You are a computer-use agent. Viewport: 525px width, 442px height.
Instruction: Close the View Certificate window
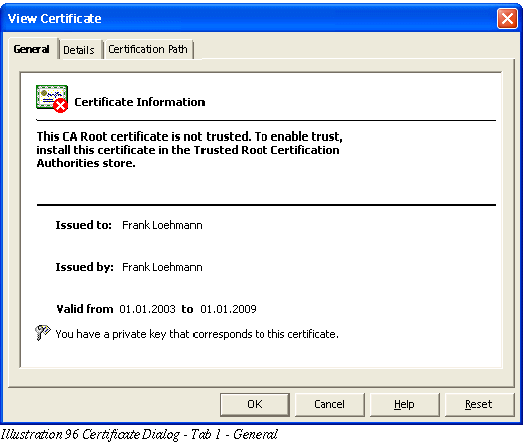507,18
